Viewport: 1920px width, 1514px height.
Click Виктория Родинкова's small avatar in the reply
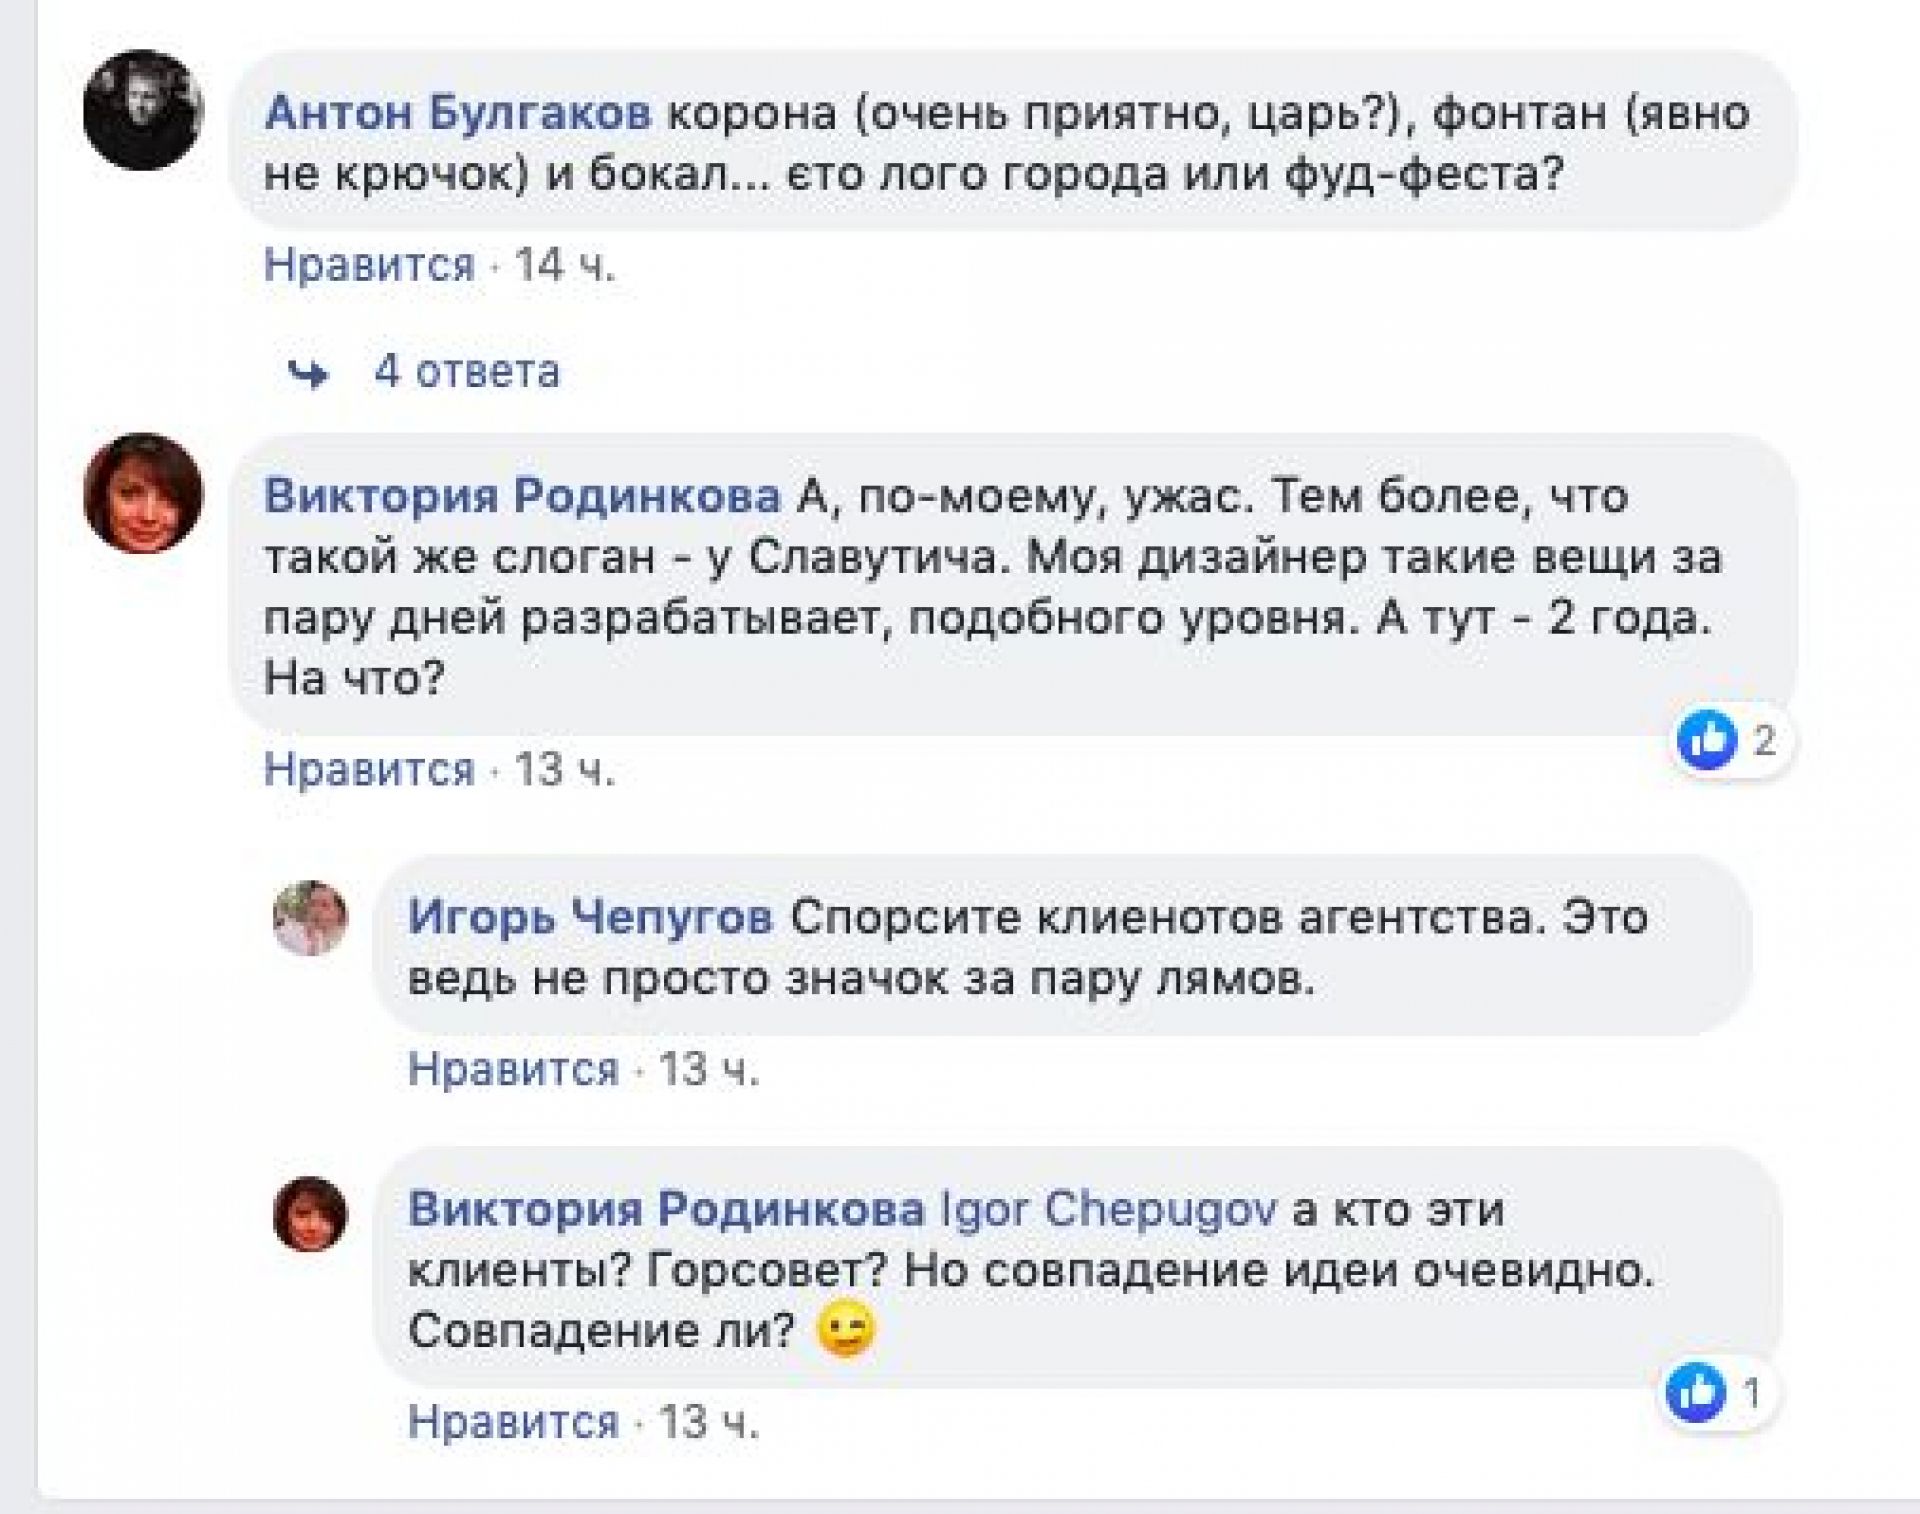[x=310, y=1214]
